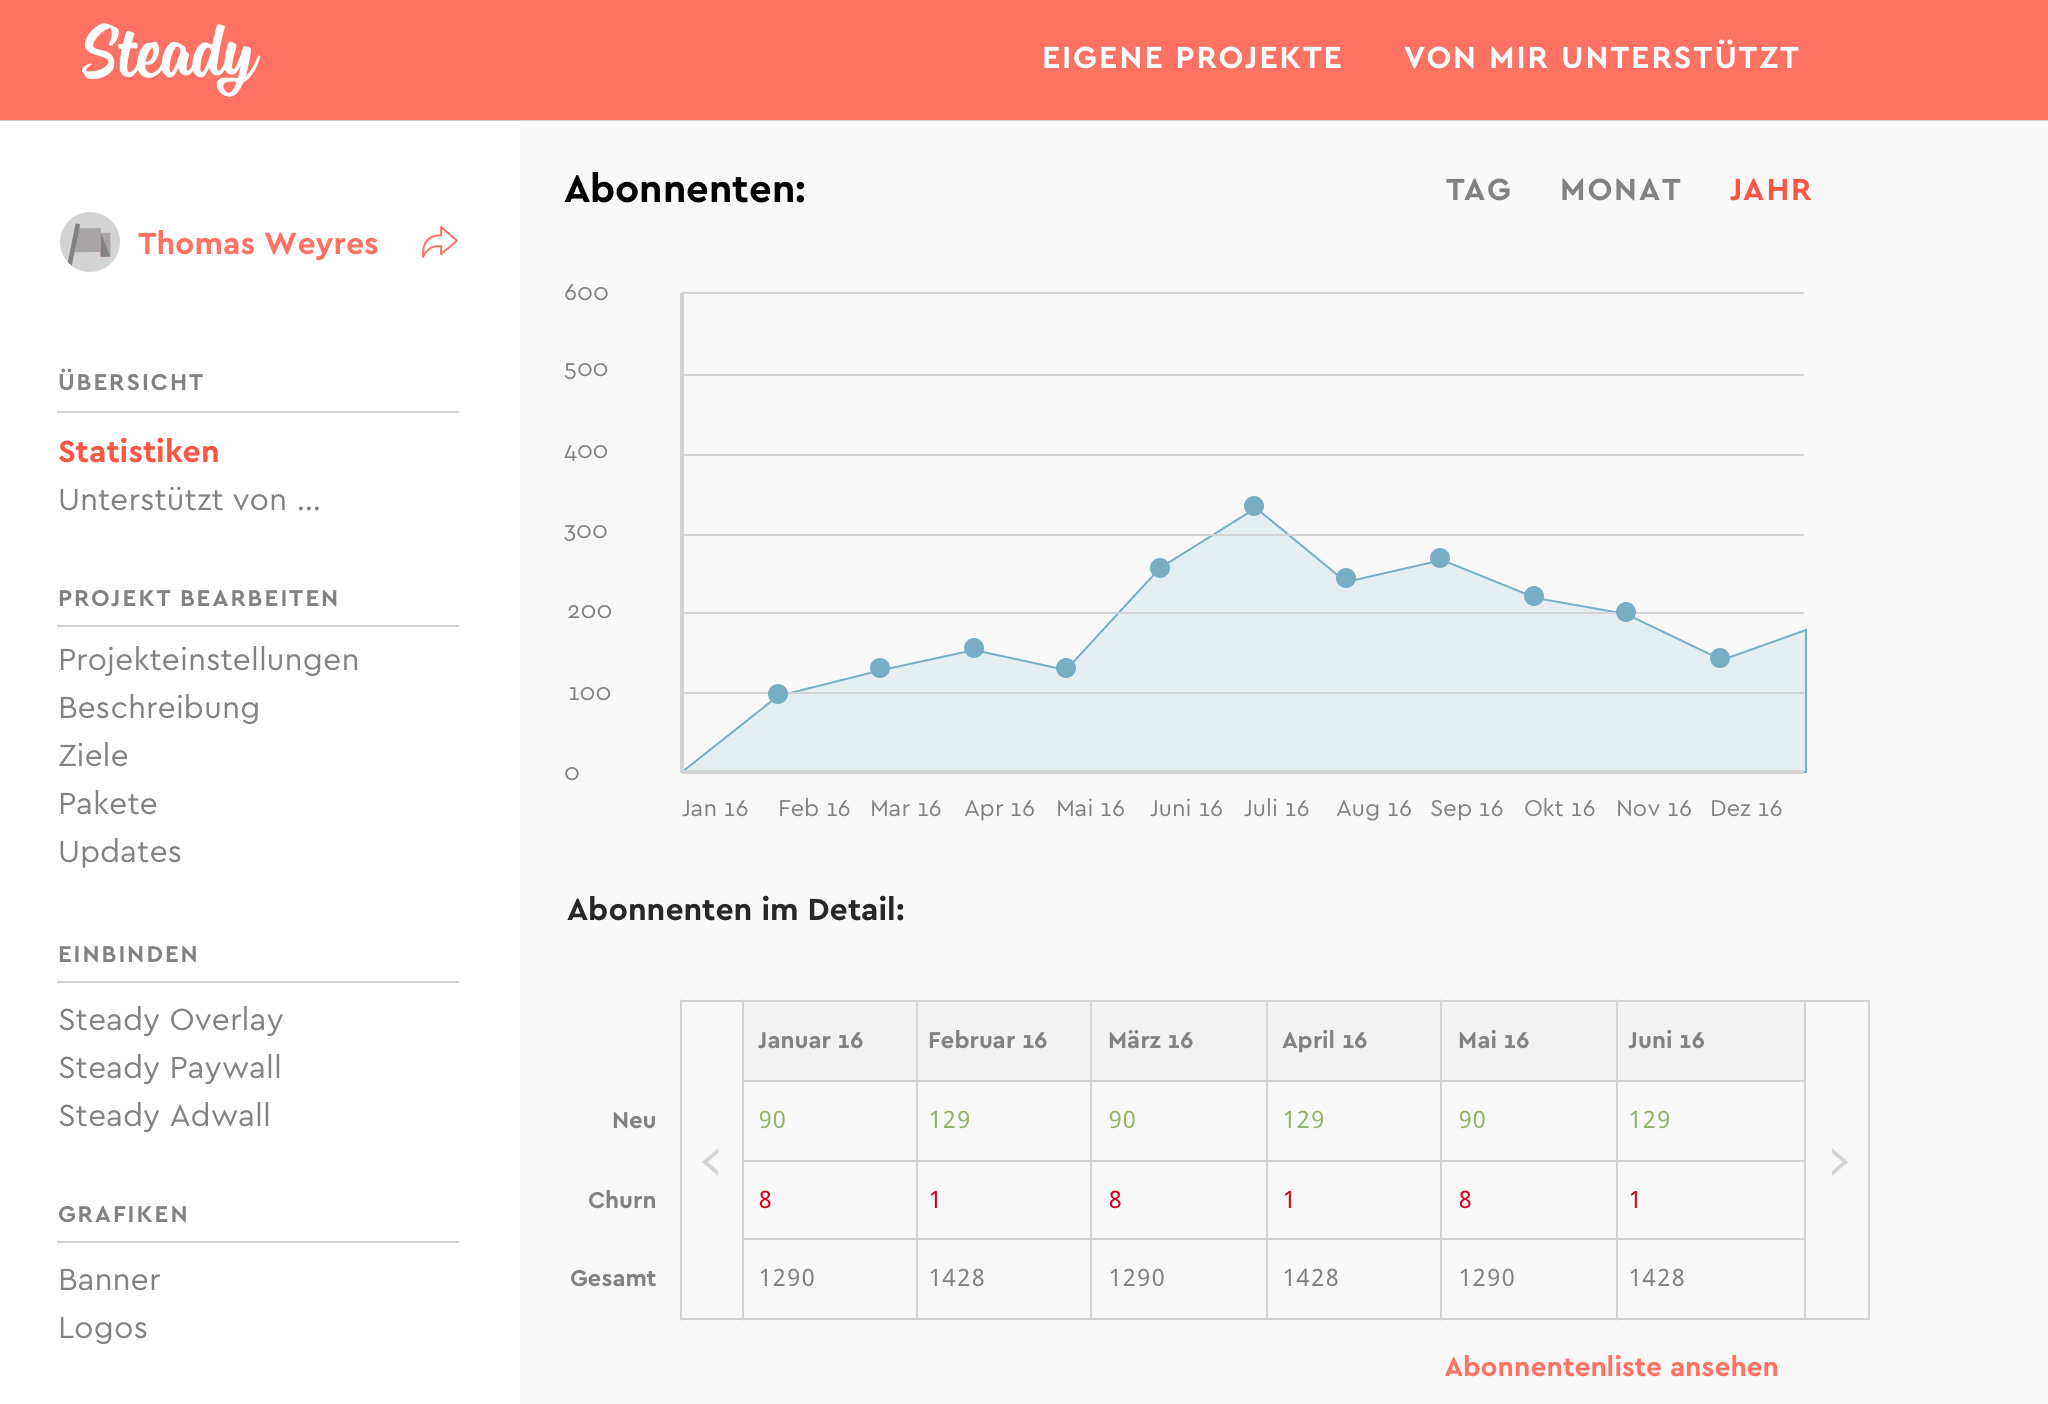
Task: Click Gesamt value 1290 under Mai 16
Action: click(x=1486, y=1278)
